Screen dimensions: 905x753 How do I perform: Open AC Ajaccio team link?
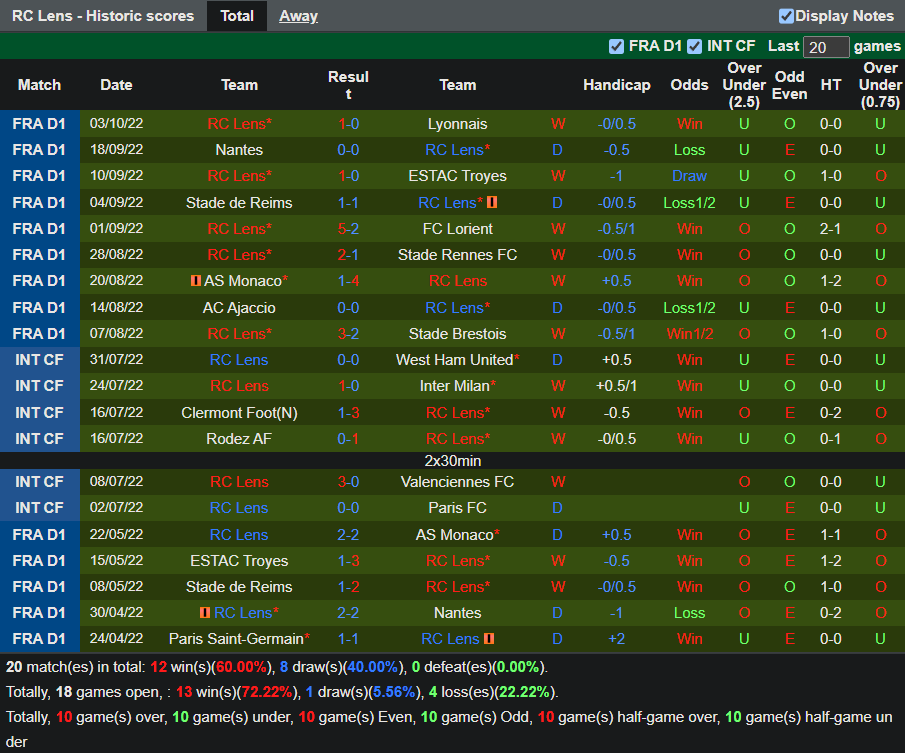click(x=239, y=308)
